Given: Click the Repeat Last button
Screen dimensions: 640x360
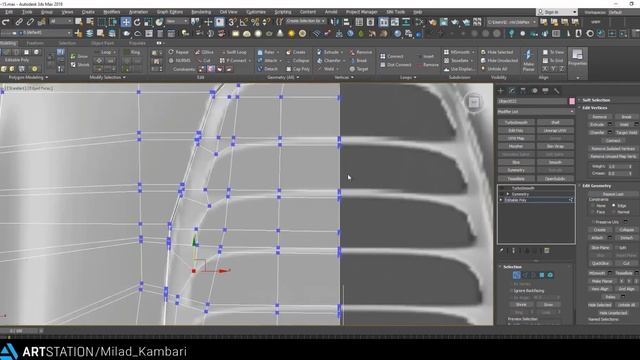Looking at the screenshot, I should (x=613, y=194).
